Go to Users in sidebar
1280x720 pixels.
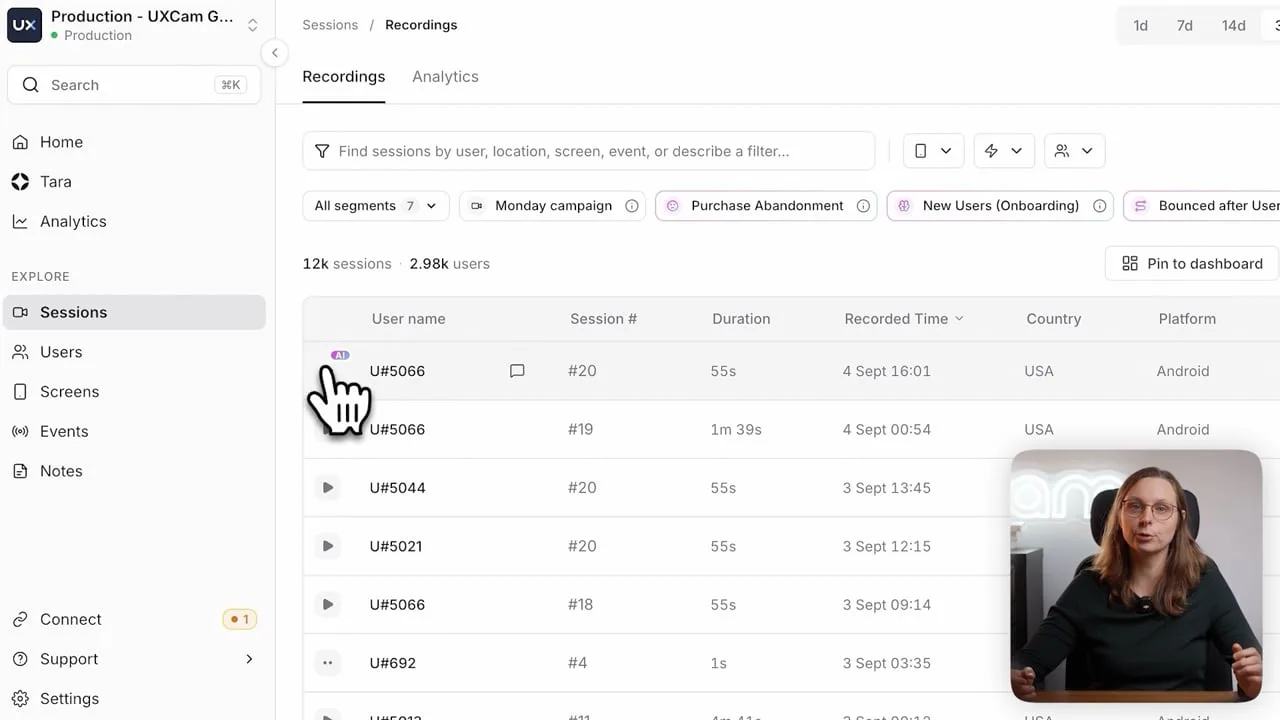click(x=60, y=352)
